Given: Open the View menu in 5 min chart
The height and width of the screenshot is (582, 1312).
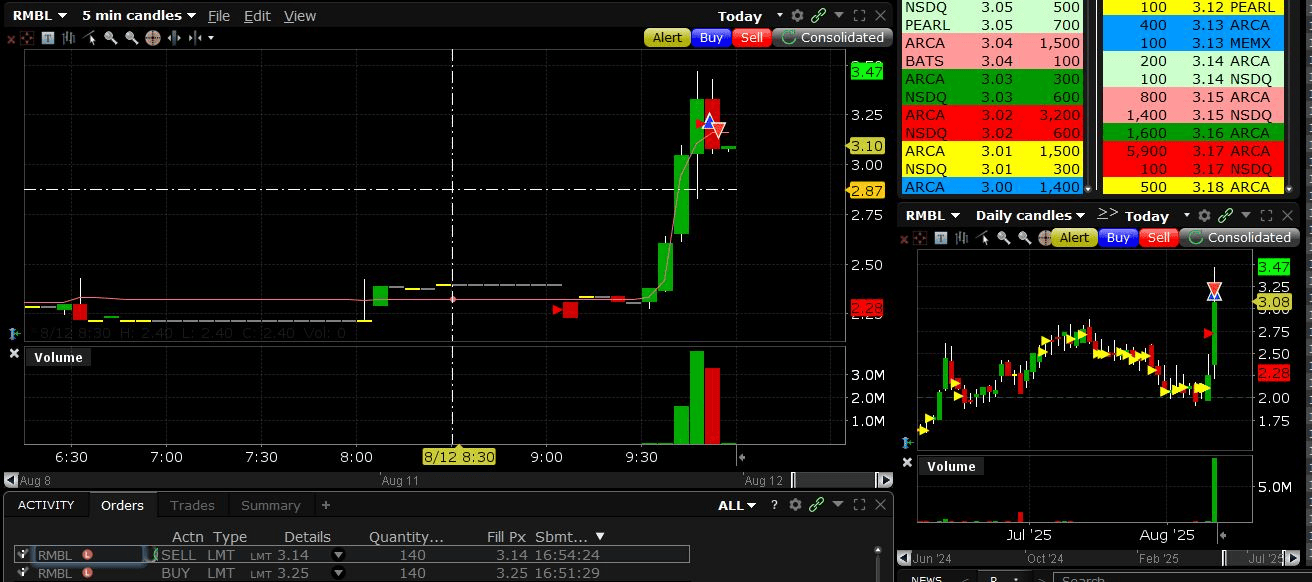Looking at the screenshot, I should coord(299,16).
